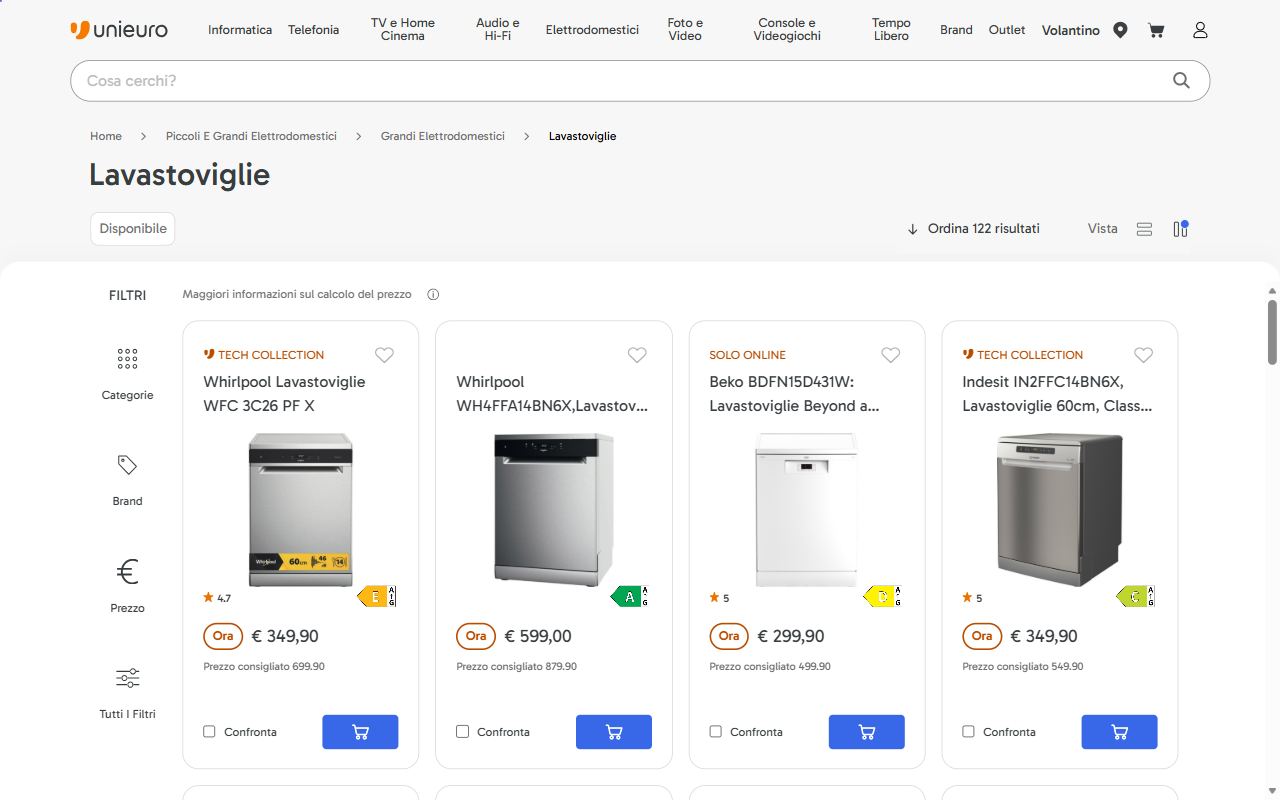1280x800 pixels.
Task: Open price calculation info icon
Action: (433, 294)
